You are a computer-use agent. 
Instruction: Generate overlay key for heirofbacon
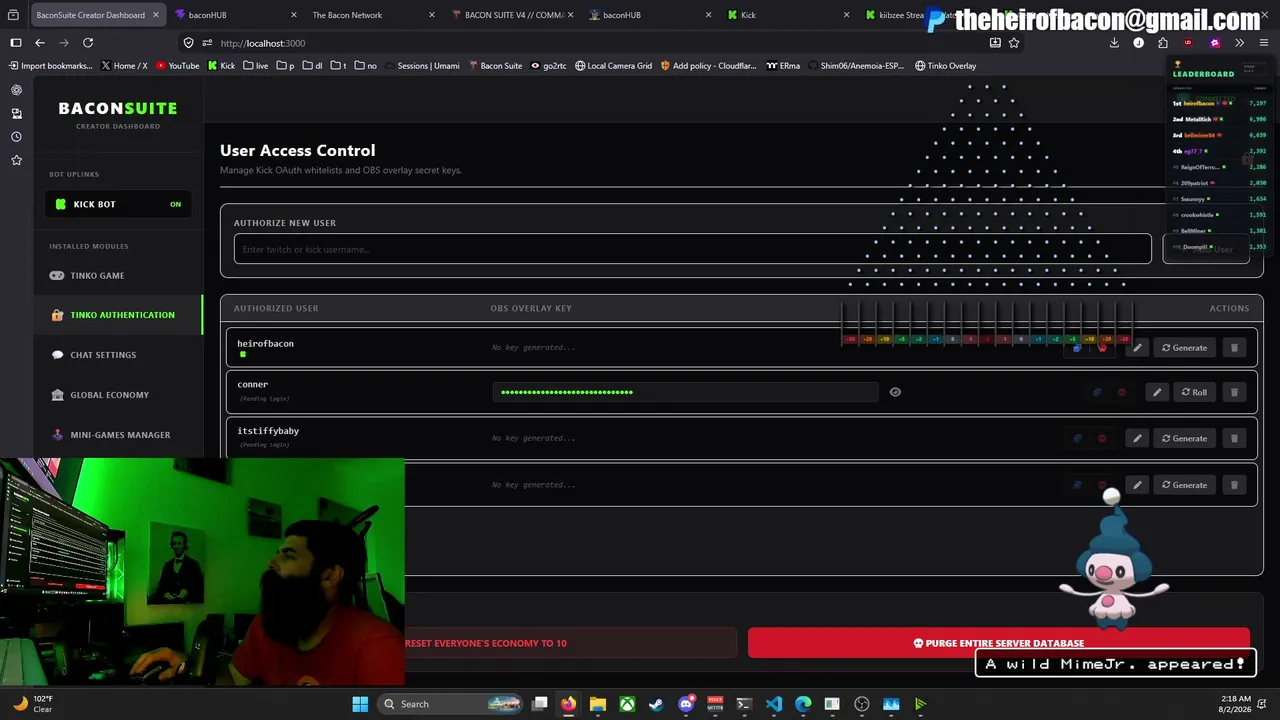pos(1184,348)
